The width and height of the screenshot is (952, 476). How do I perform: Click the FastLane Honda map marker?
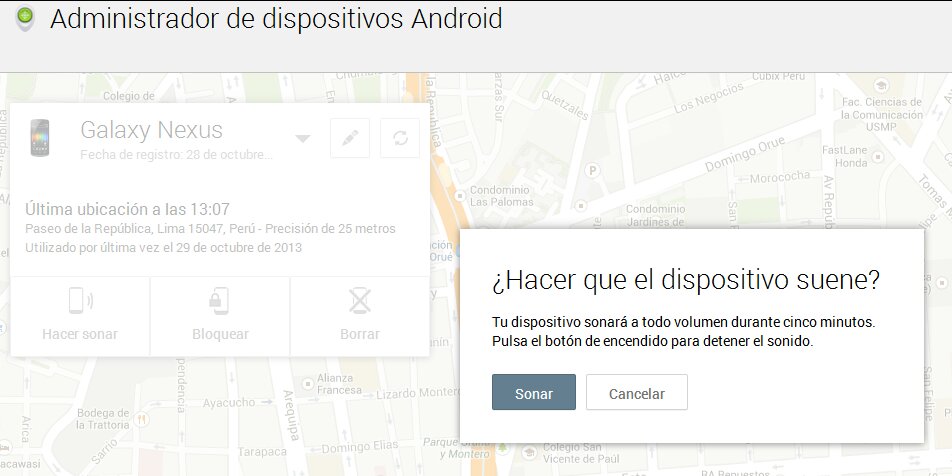877,157
